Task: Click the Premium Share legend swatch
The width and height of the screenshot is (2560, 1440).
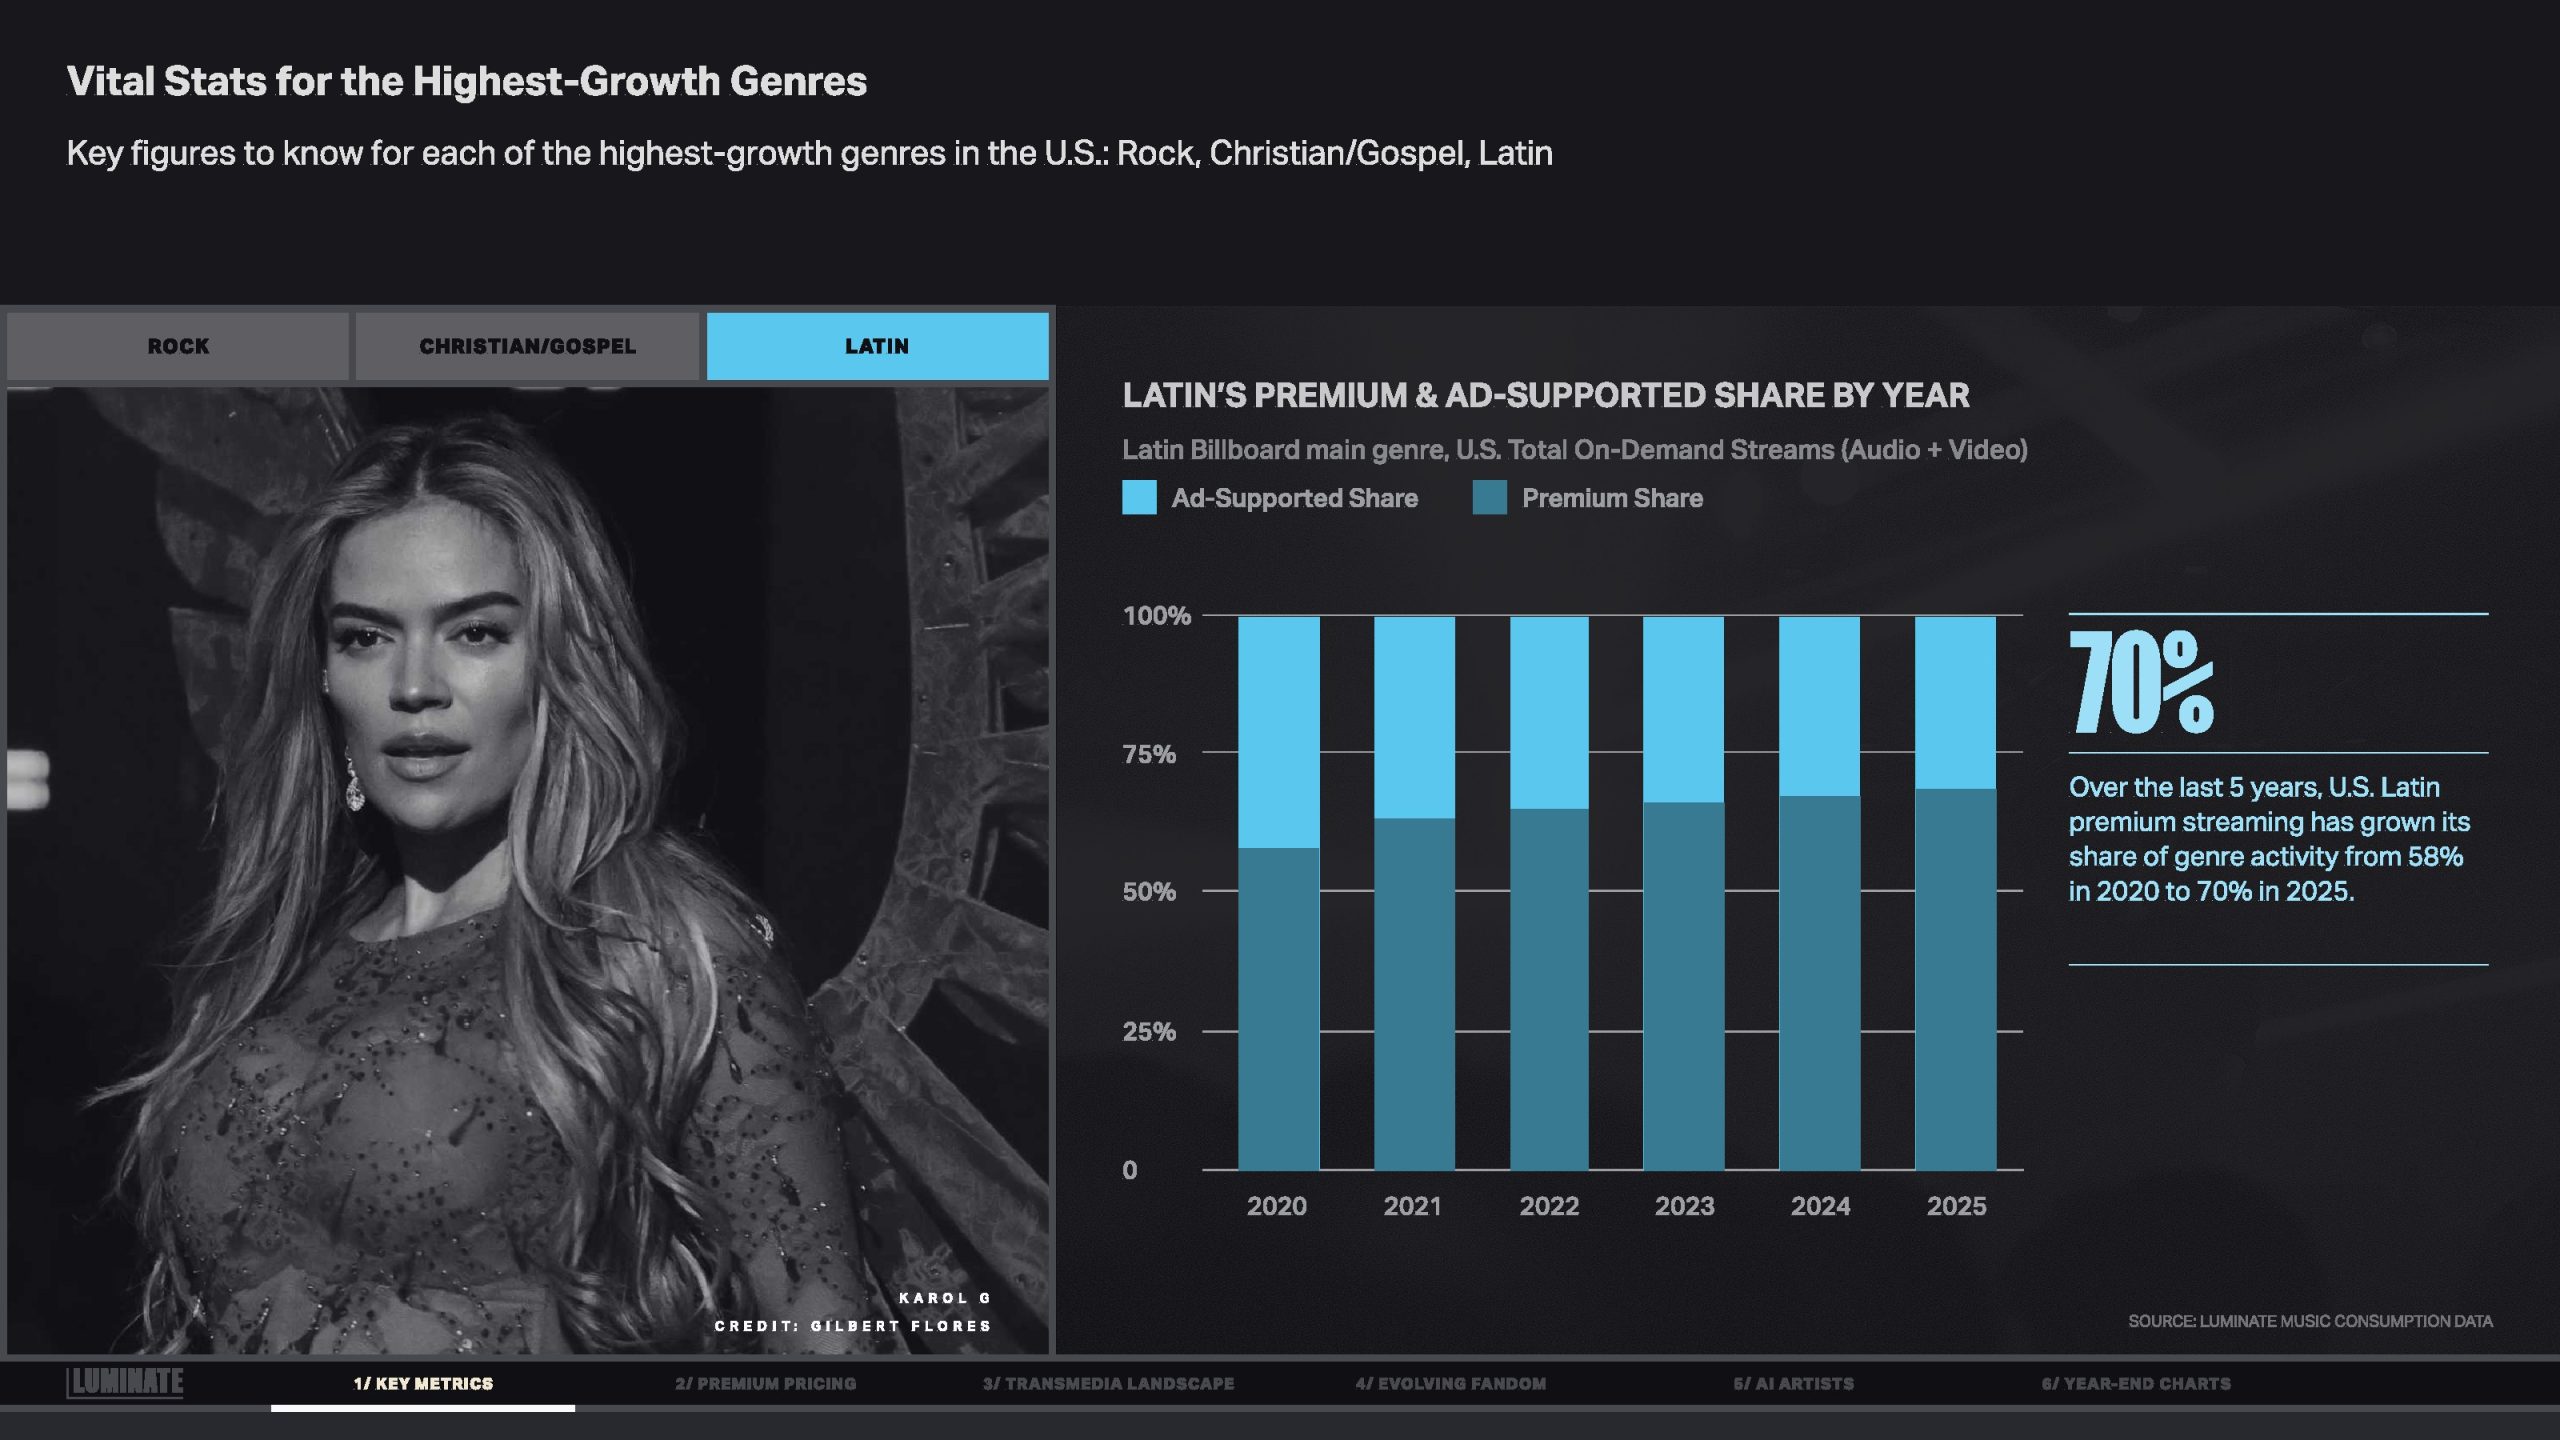Action: (x=1489, y=498)
